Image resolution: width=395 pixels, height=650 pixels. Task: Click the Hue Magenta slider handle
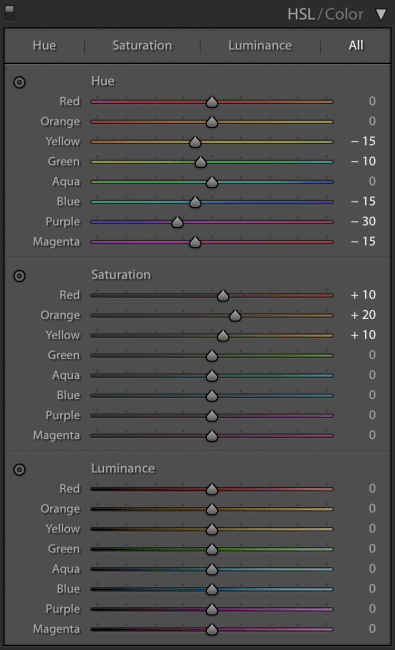point(195,242)
